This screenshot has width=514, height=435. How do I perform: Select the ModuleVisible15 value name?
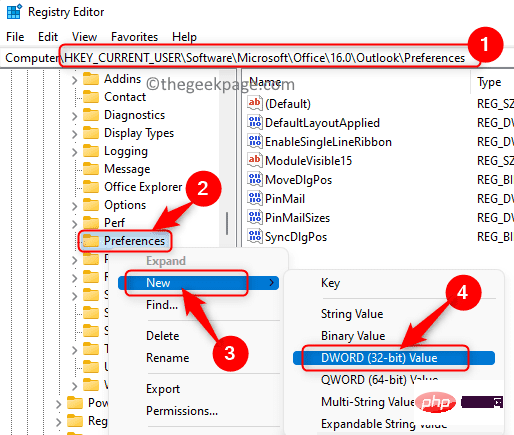coord(309,161)
